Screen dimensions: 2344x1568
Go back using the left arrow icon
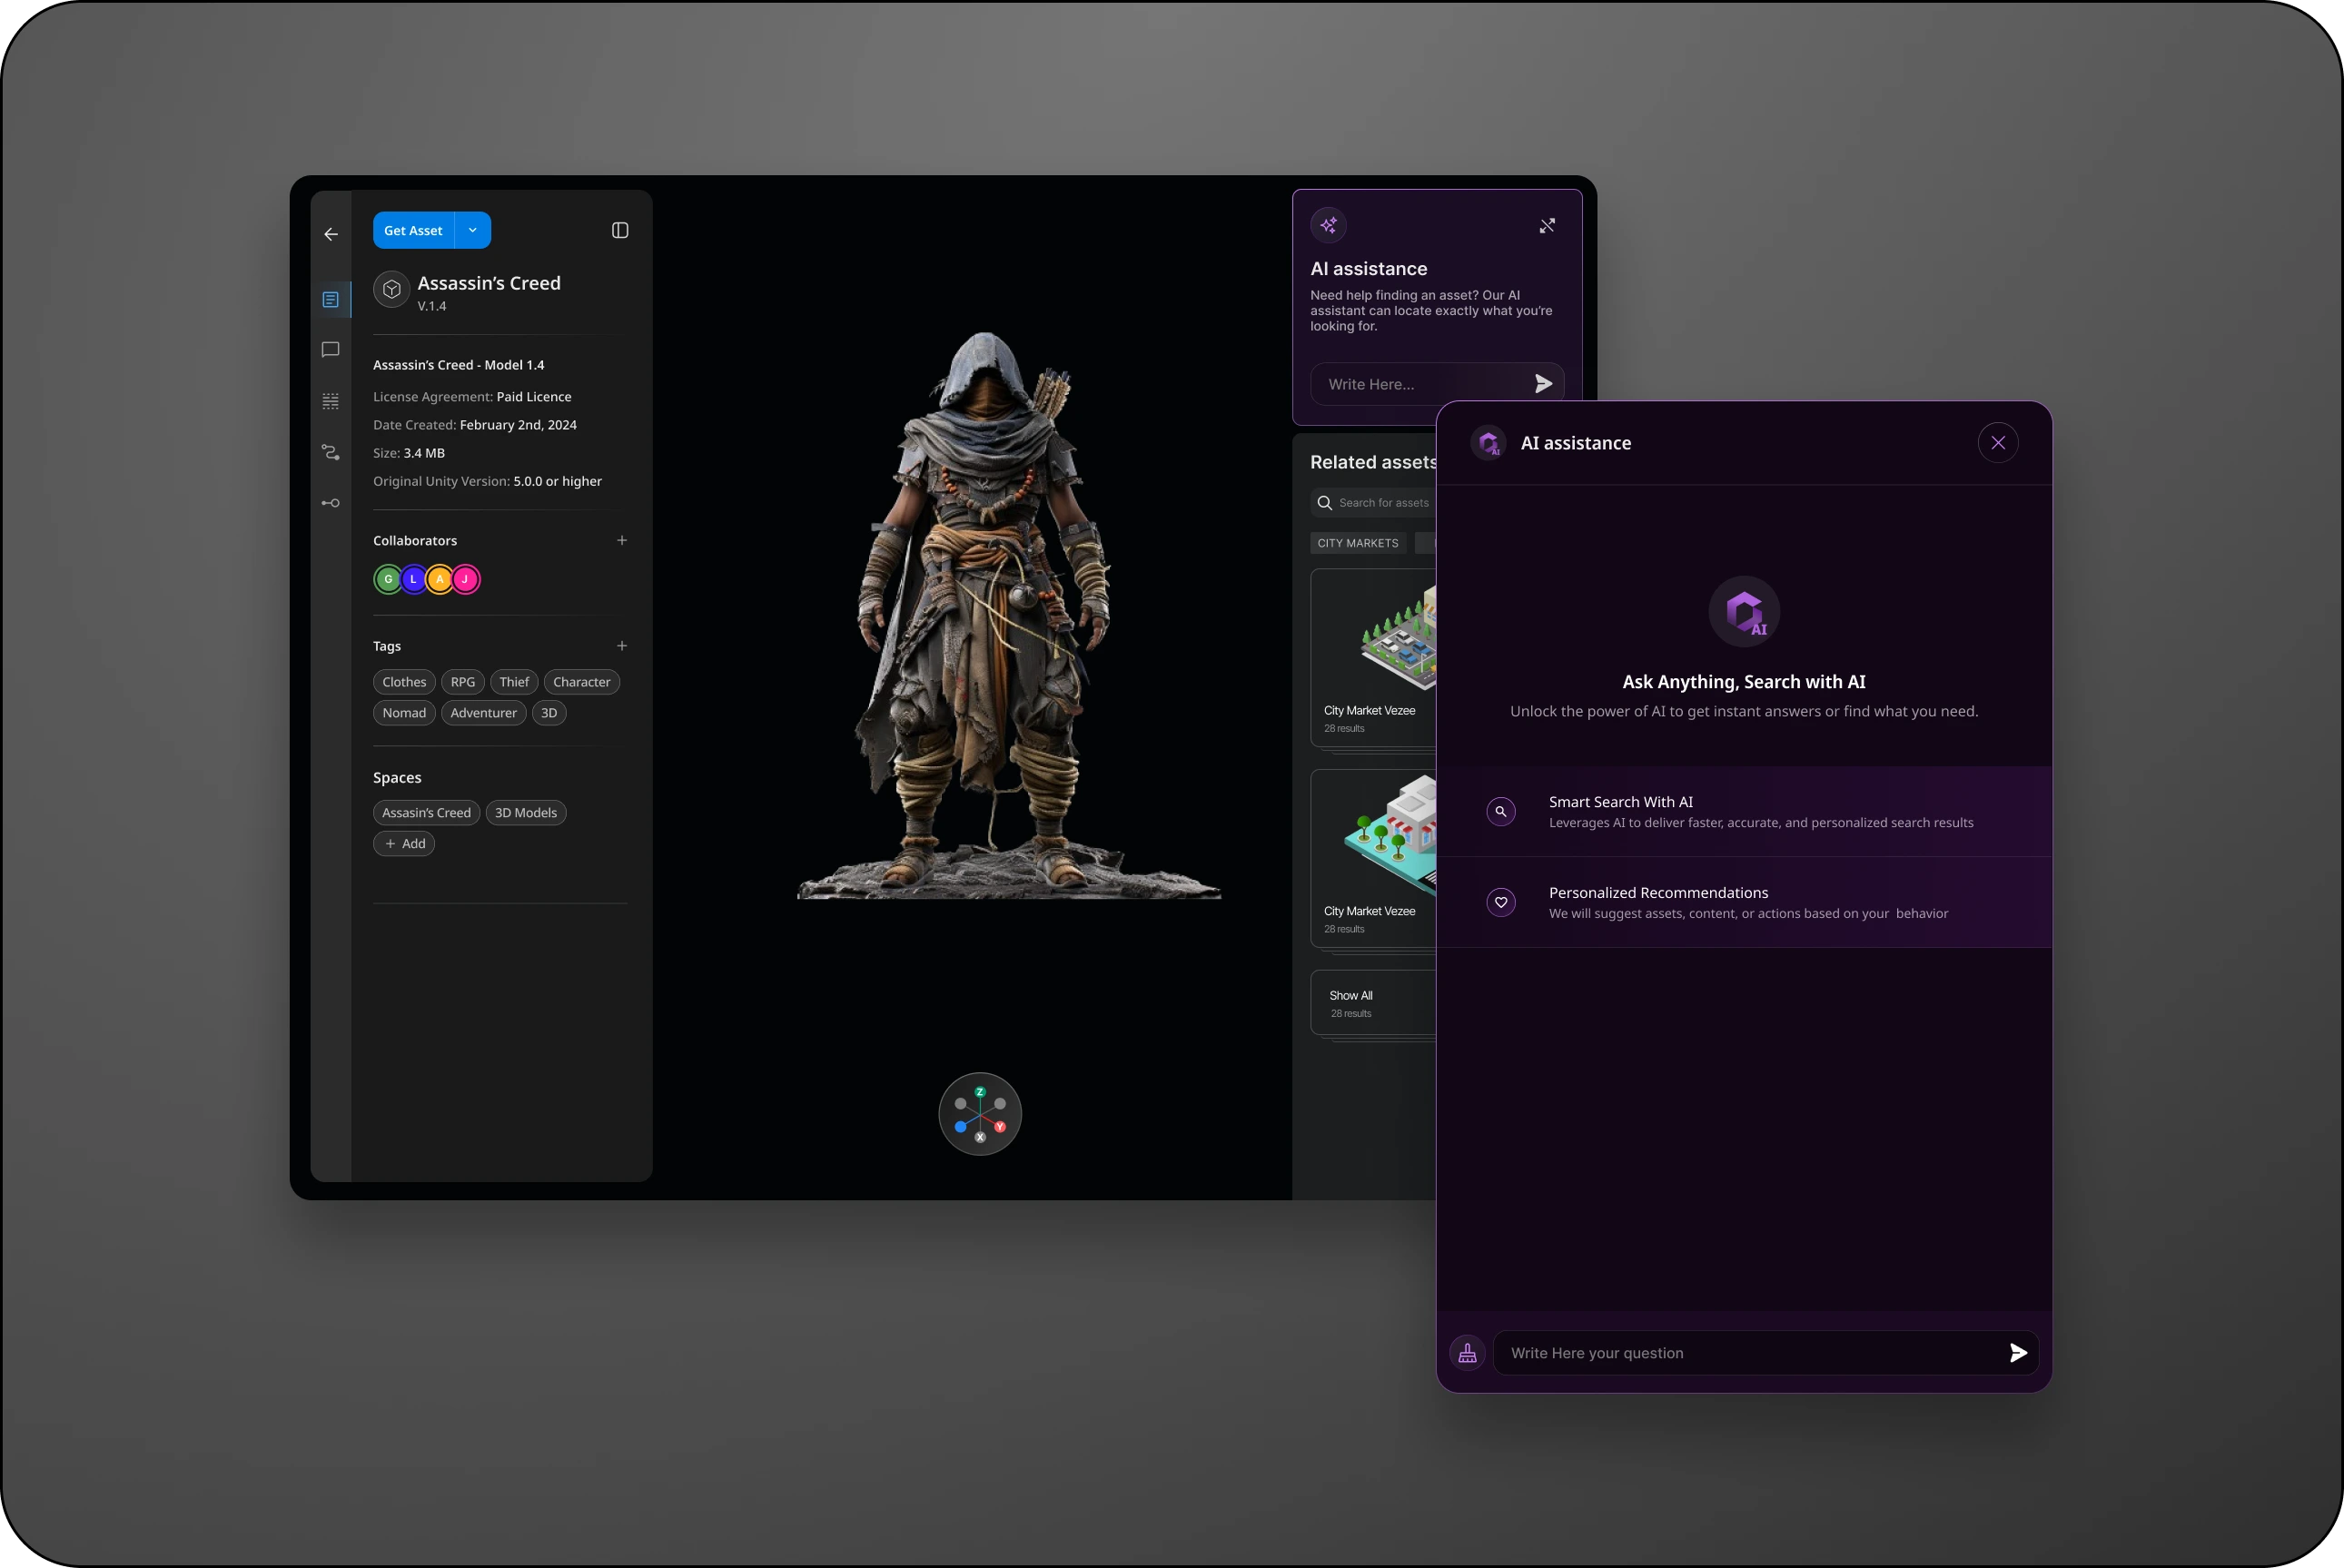click(x=331, y=234)
